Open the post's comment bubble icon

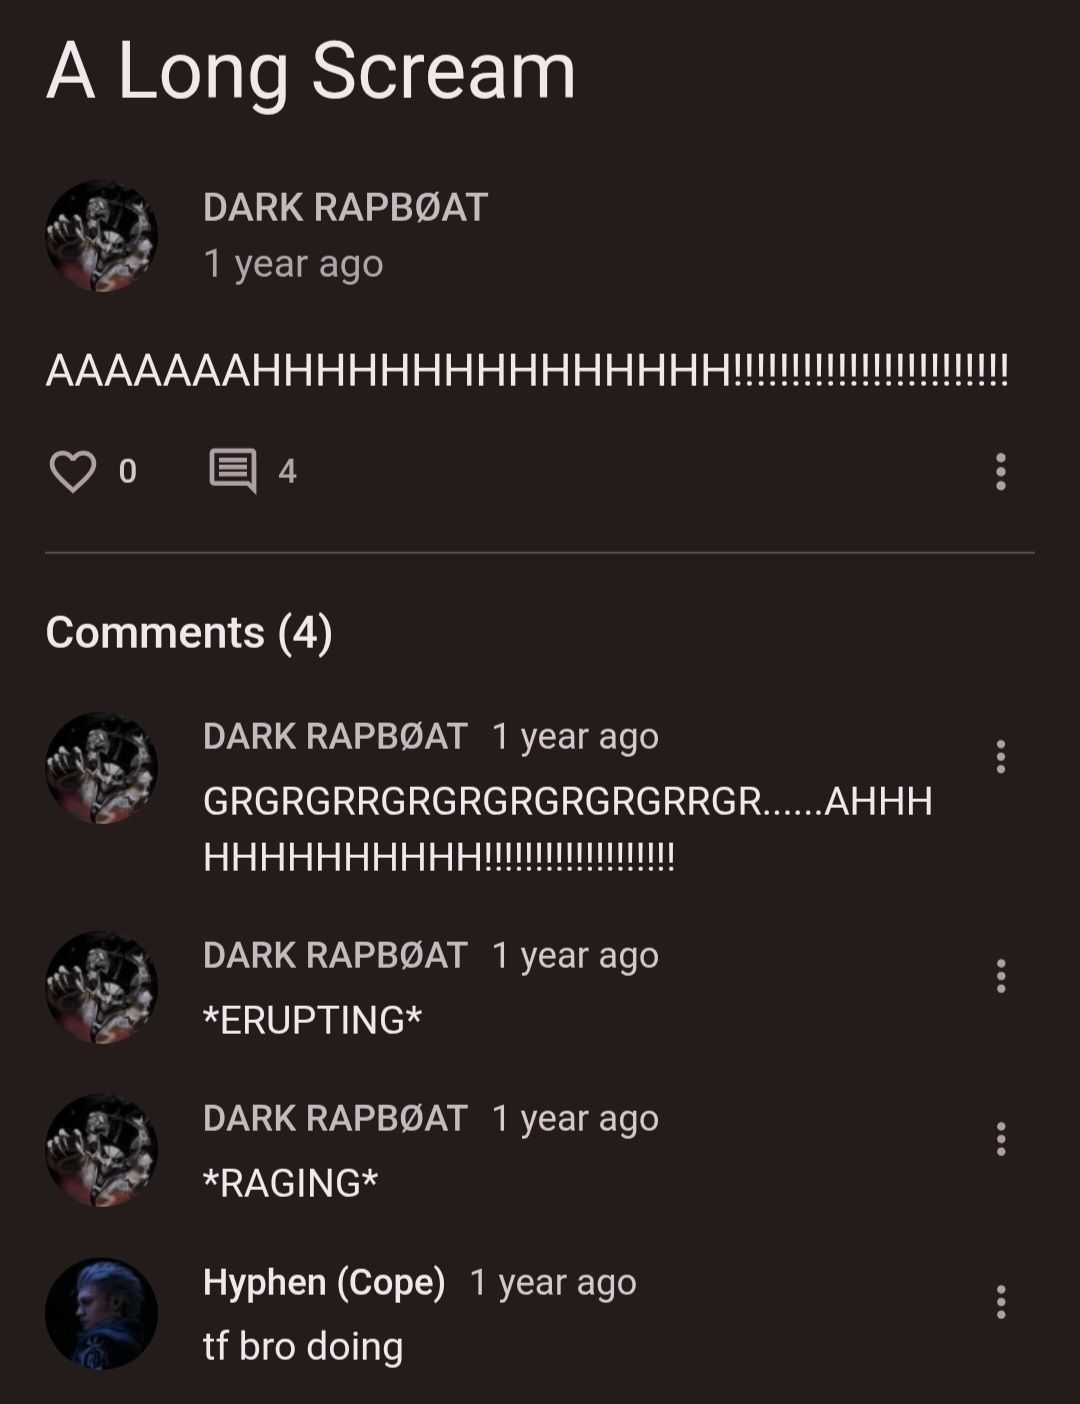pos(232,471)
